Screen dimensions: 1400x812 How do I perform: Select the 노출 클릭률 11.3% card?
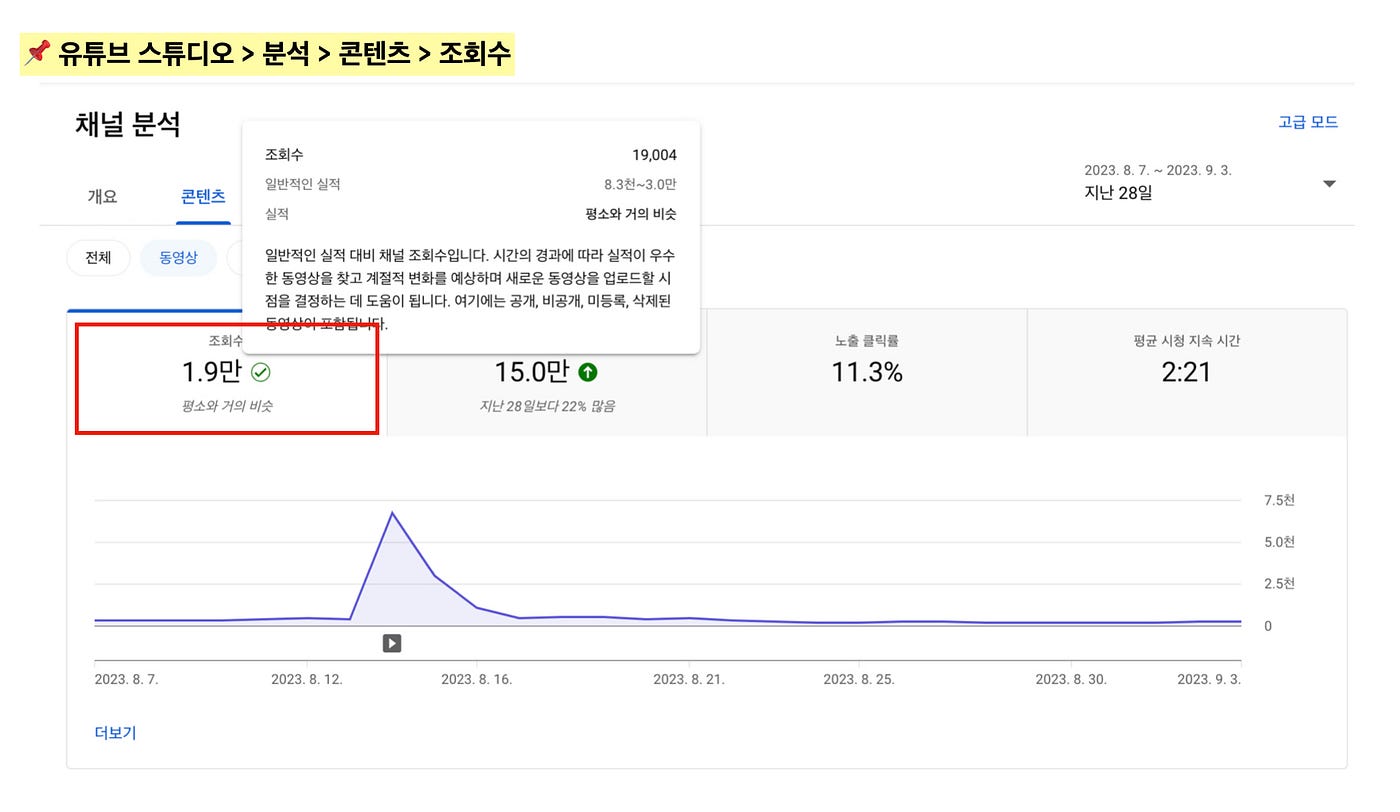pos(867,372)
